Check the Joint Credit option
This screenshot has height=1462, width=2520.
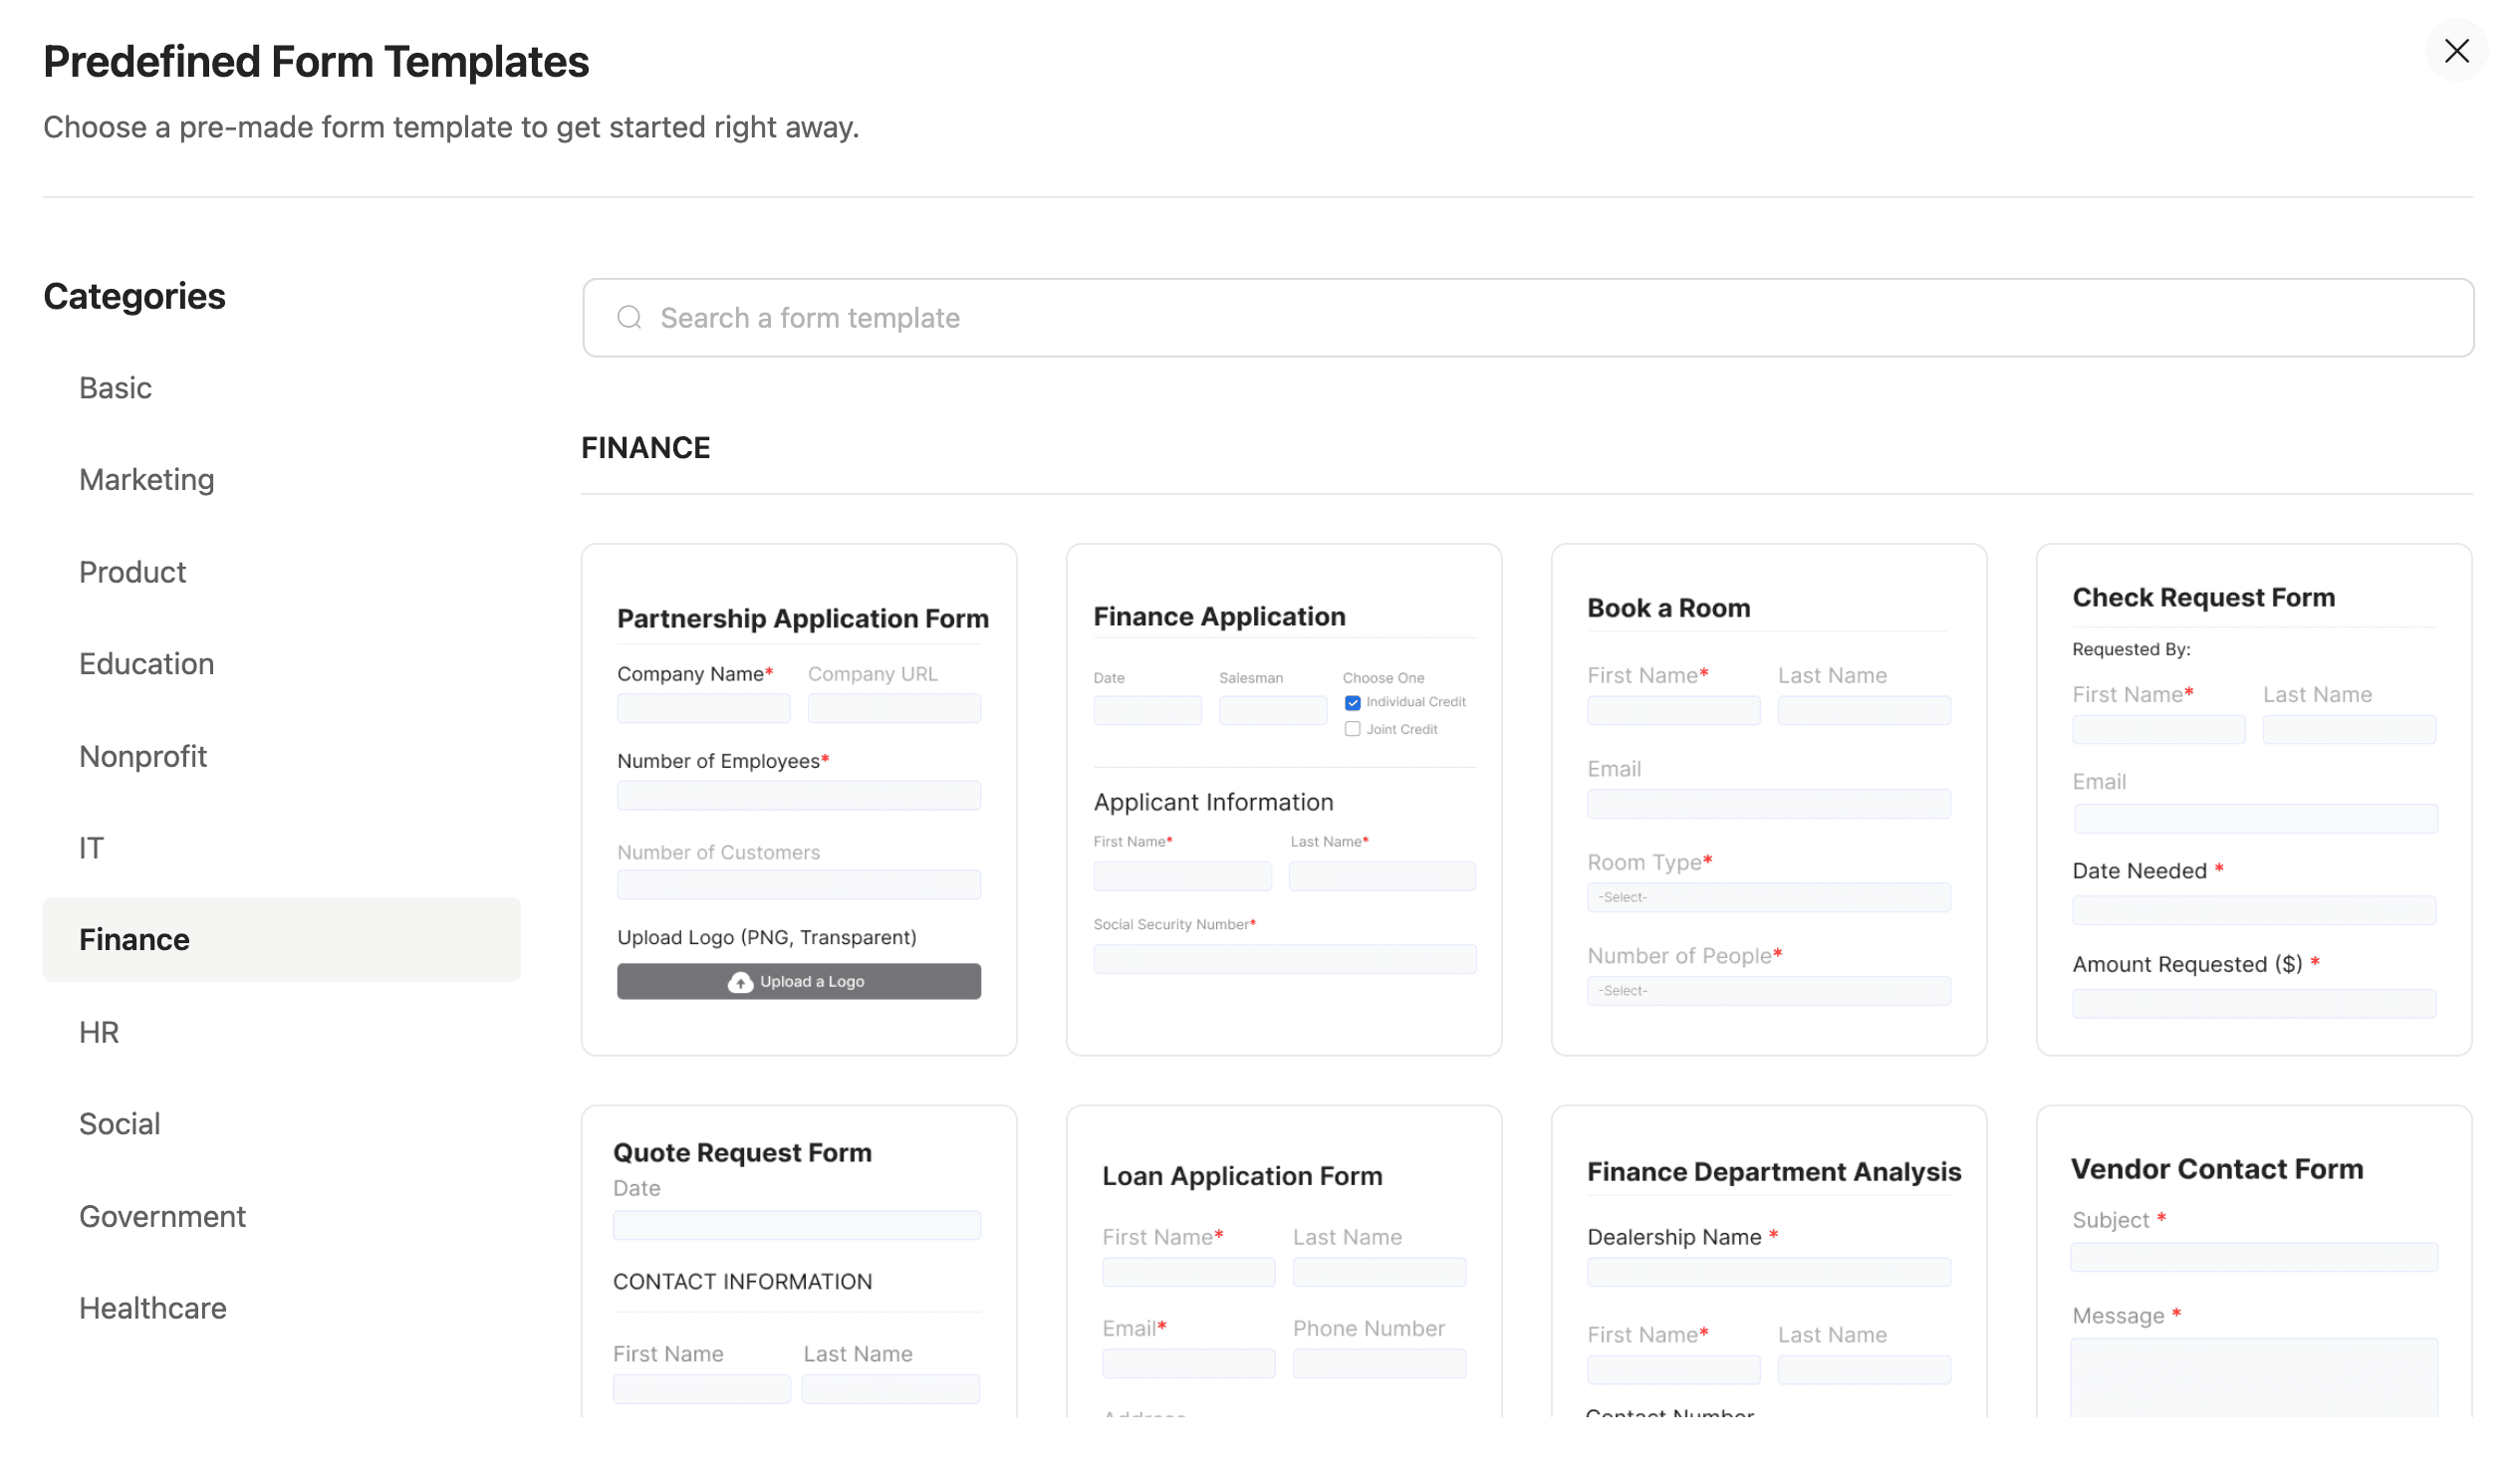click(1353, 729)
